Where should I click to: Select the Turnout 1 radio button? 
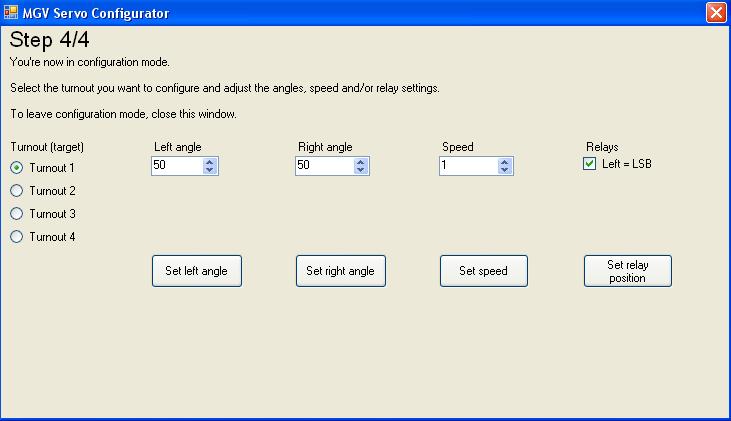tap(16, 168)
